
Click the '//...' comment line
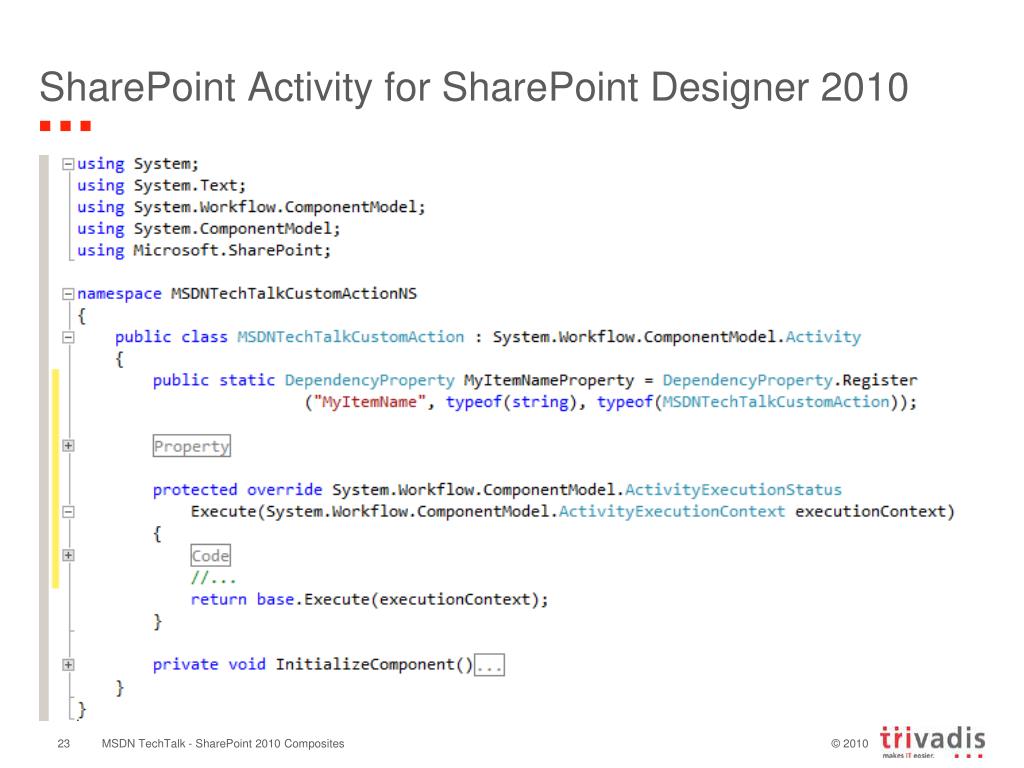pyautogui.click(x=213, y=578)
